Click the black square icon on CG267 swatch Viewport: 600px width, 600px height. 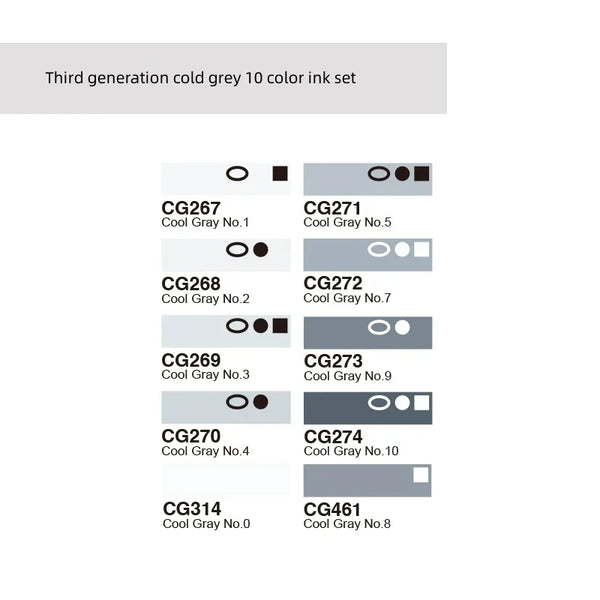pos(280,173)
